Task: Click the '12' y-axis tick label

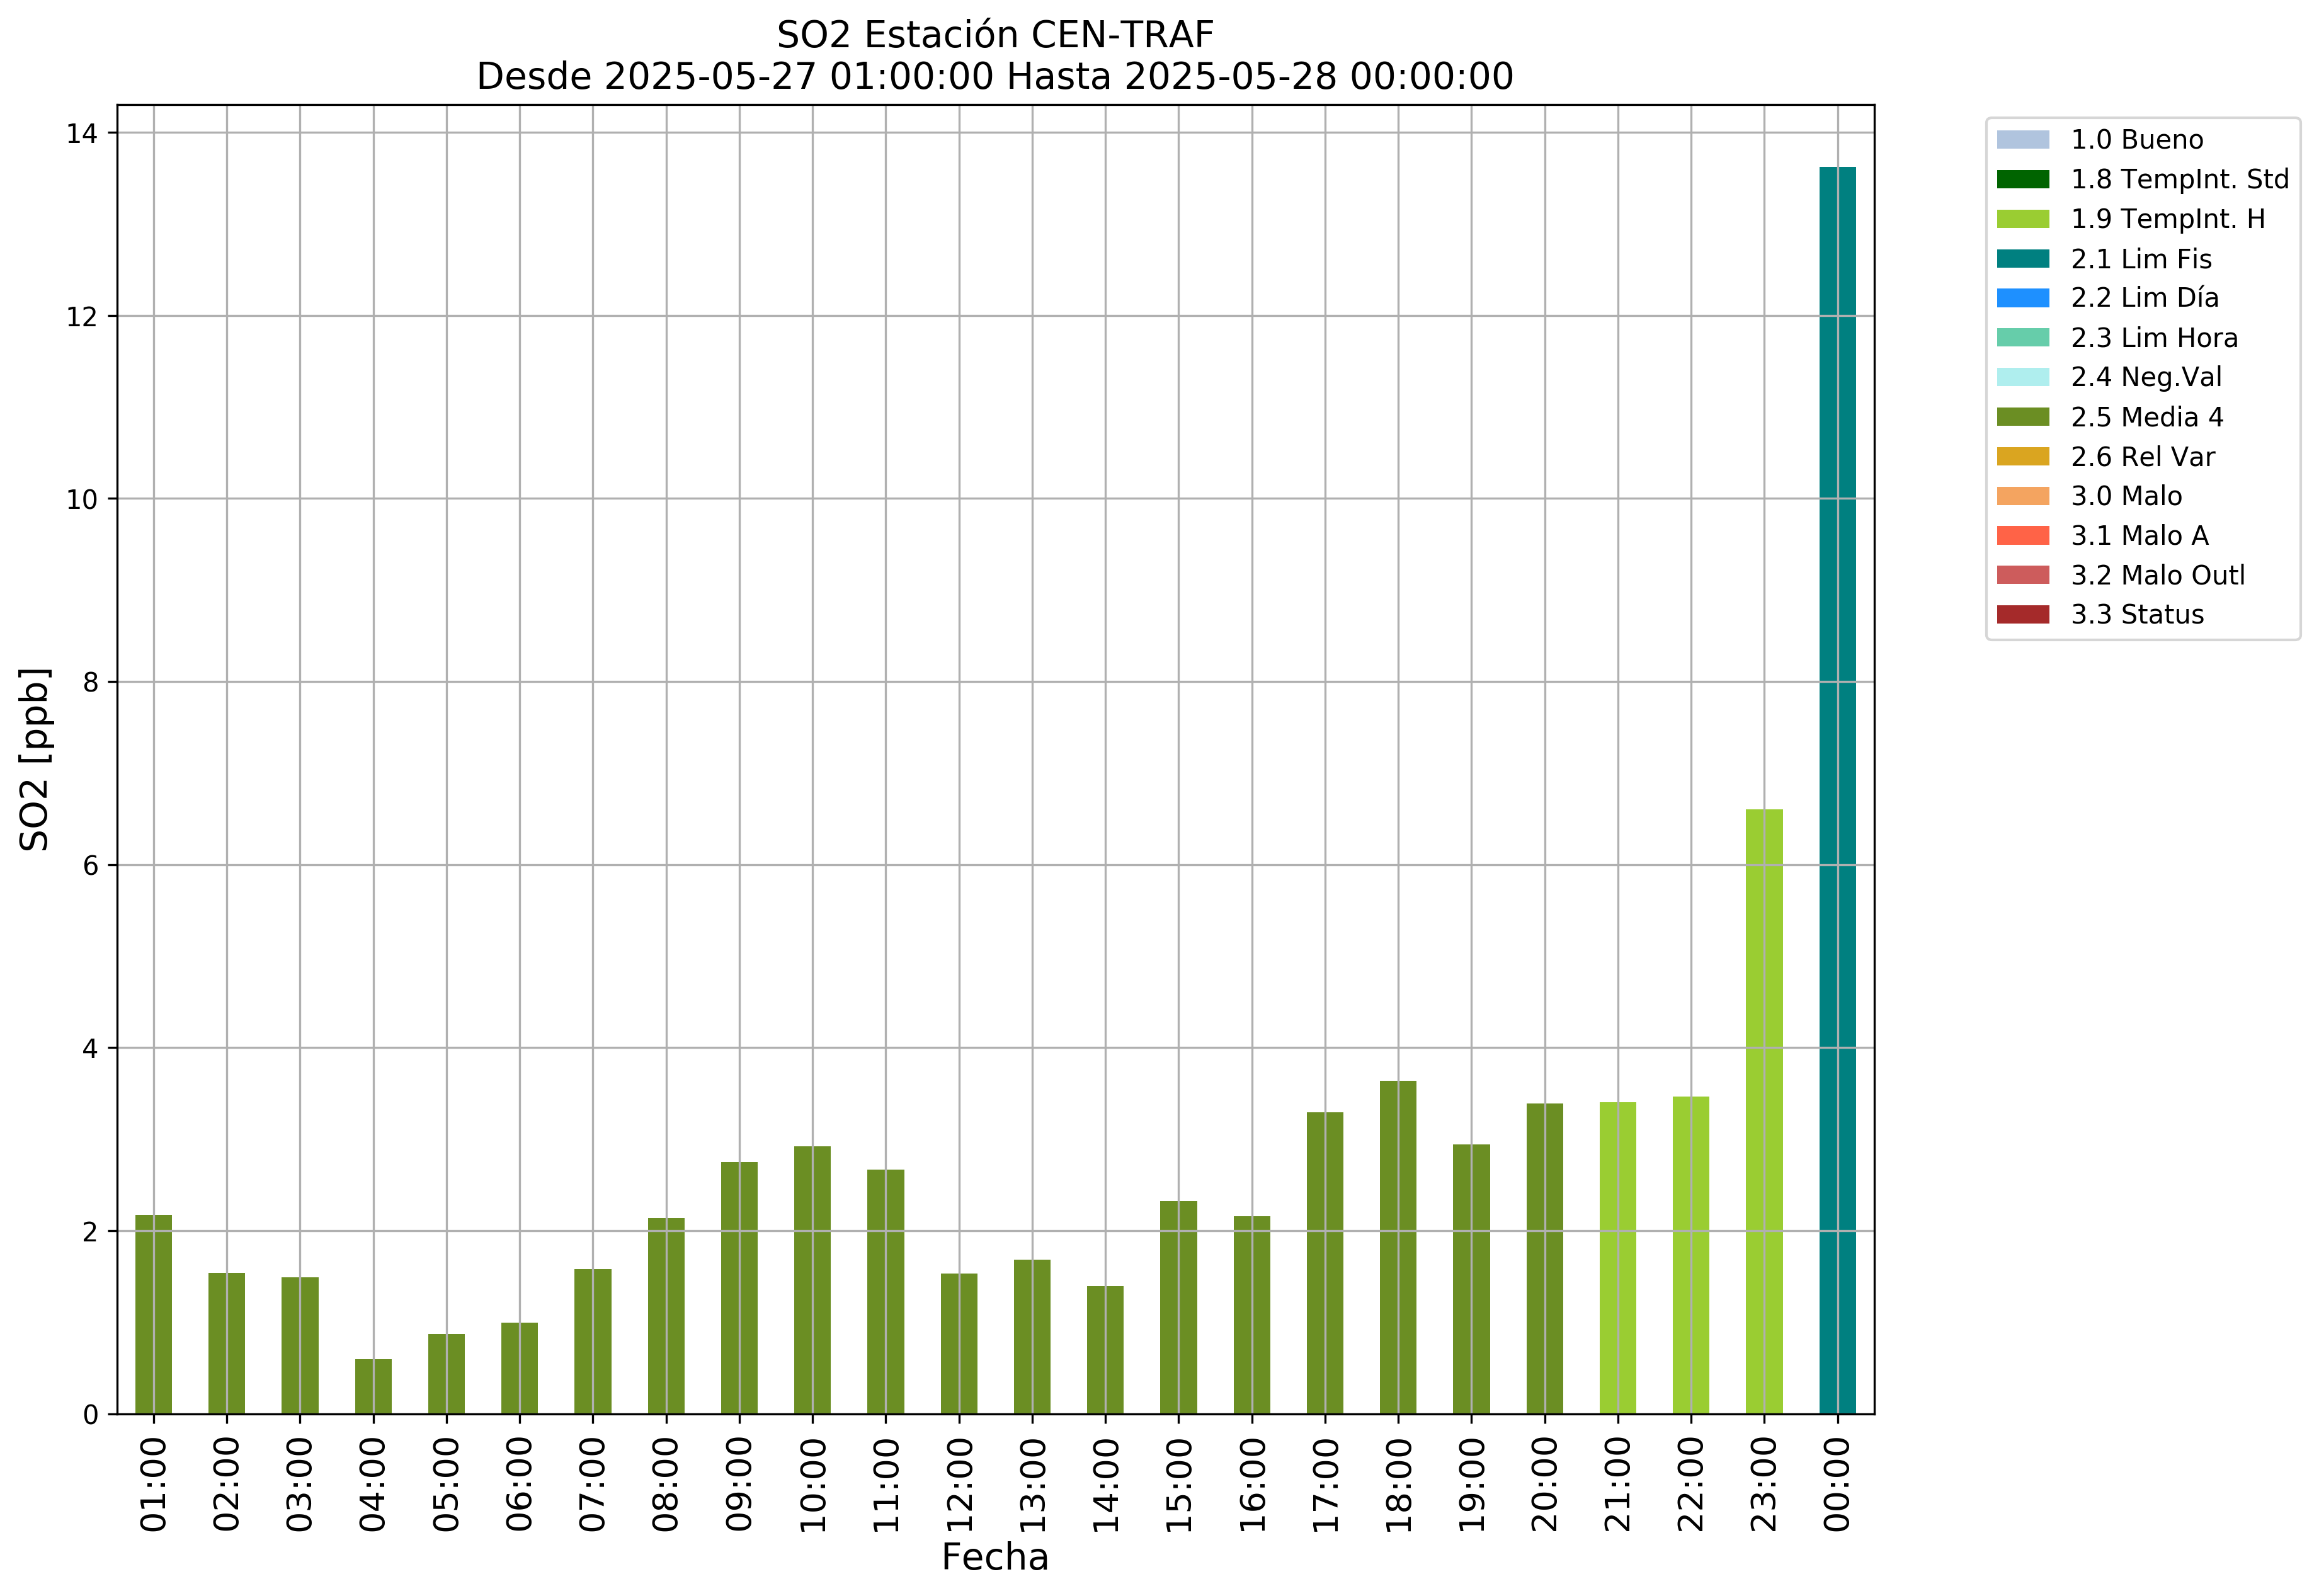Action: (x=82, y=317)
